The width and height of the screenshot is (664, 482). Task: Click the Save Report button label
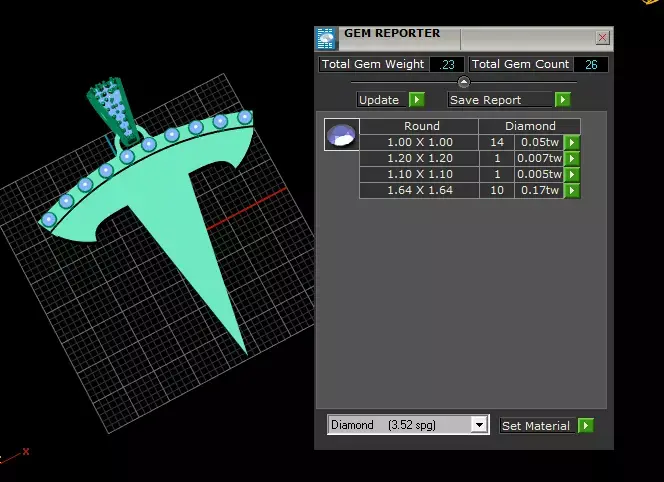501,100
